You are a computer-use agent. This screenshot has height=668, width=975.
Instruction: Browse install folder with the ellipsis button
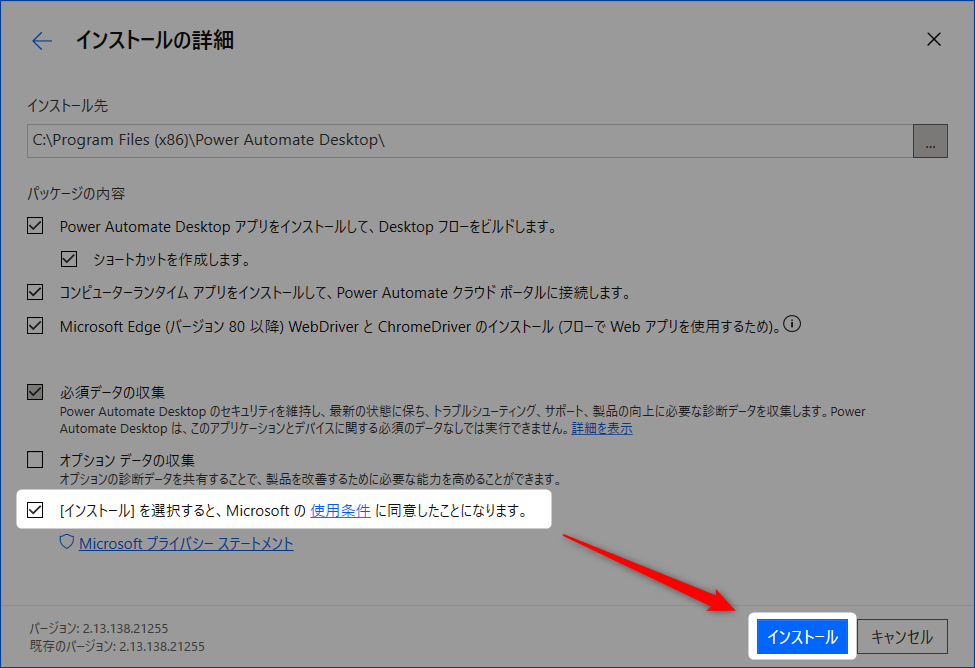click(930, 141)
